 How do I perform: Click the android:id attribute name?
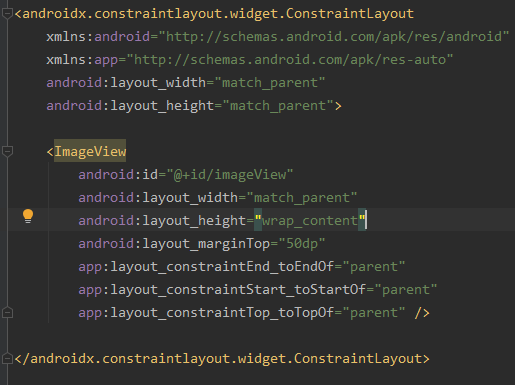click(118, 174)
